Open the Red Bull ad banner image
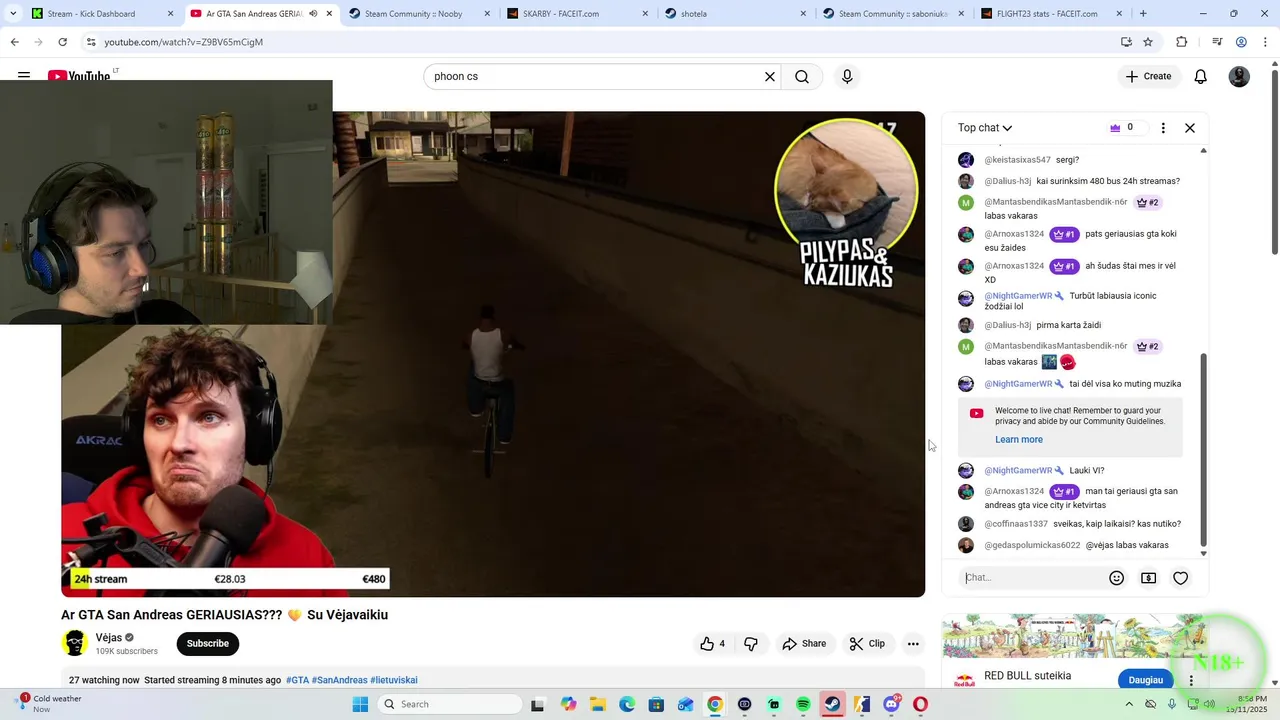Screen dimensions: 1280x720 tap(1074, 635)
